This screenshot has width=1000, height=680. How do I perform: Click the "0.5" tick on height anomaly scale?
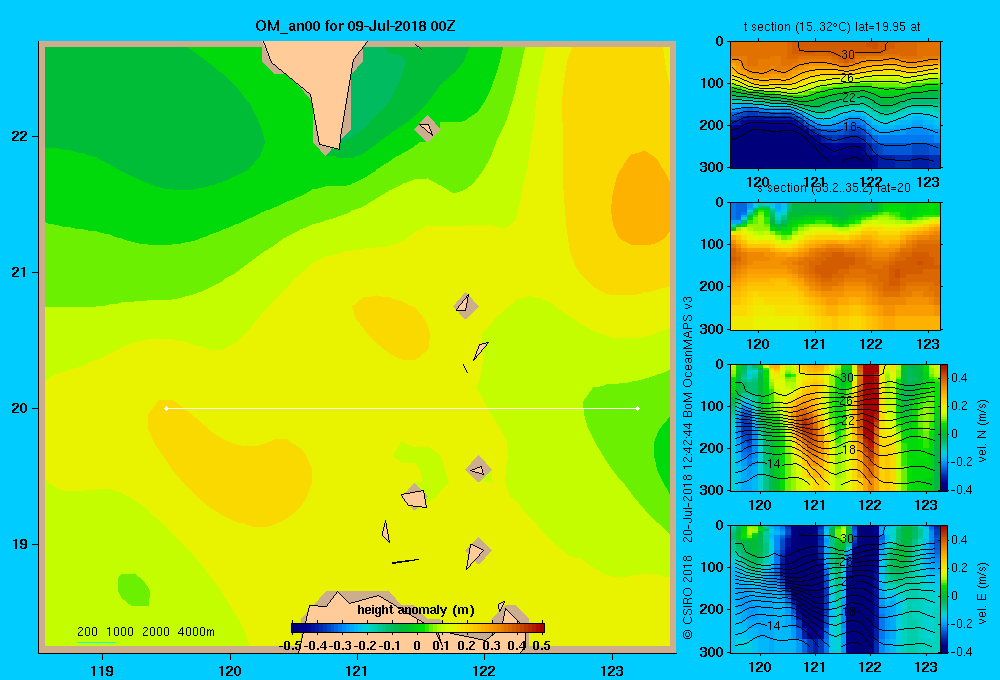pyautogui.click(x=541, y=646)
